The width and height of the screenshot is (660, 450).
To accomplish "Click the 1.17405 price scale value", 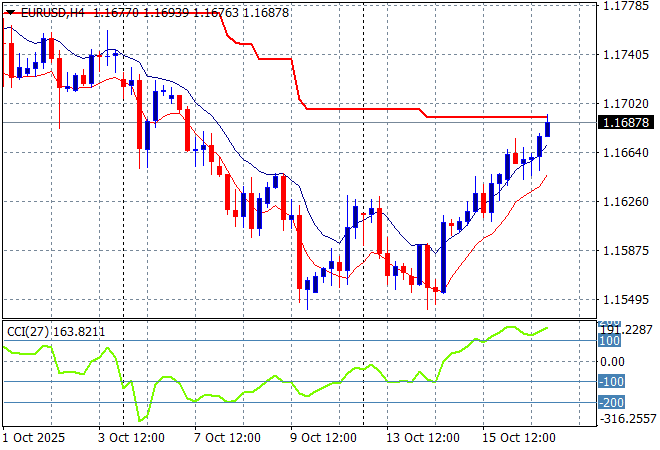I will point(626,55).
